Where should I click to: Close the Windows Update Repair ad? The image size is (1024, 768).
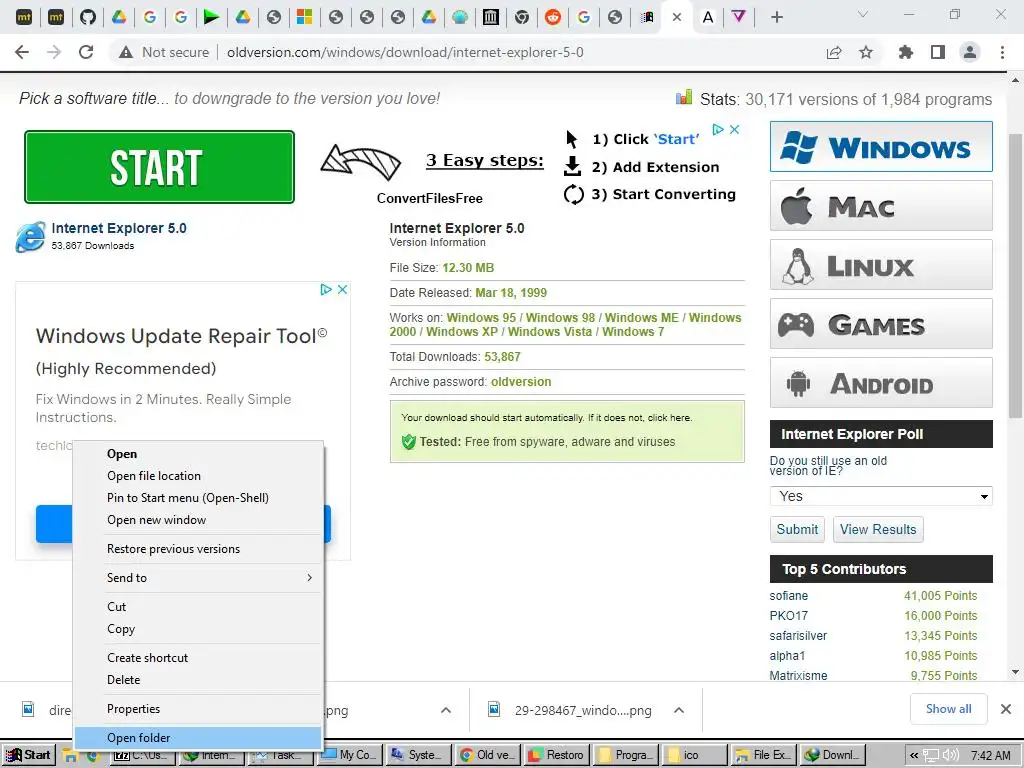[342, 289]
